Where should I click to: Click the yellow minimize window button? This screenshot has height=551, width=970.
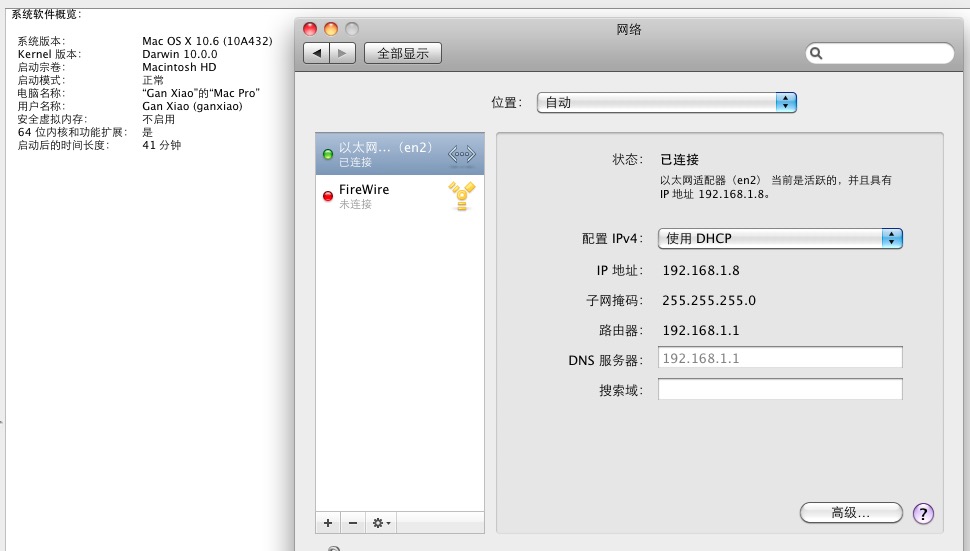(331, 29)
